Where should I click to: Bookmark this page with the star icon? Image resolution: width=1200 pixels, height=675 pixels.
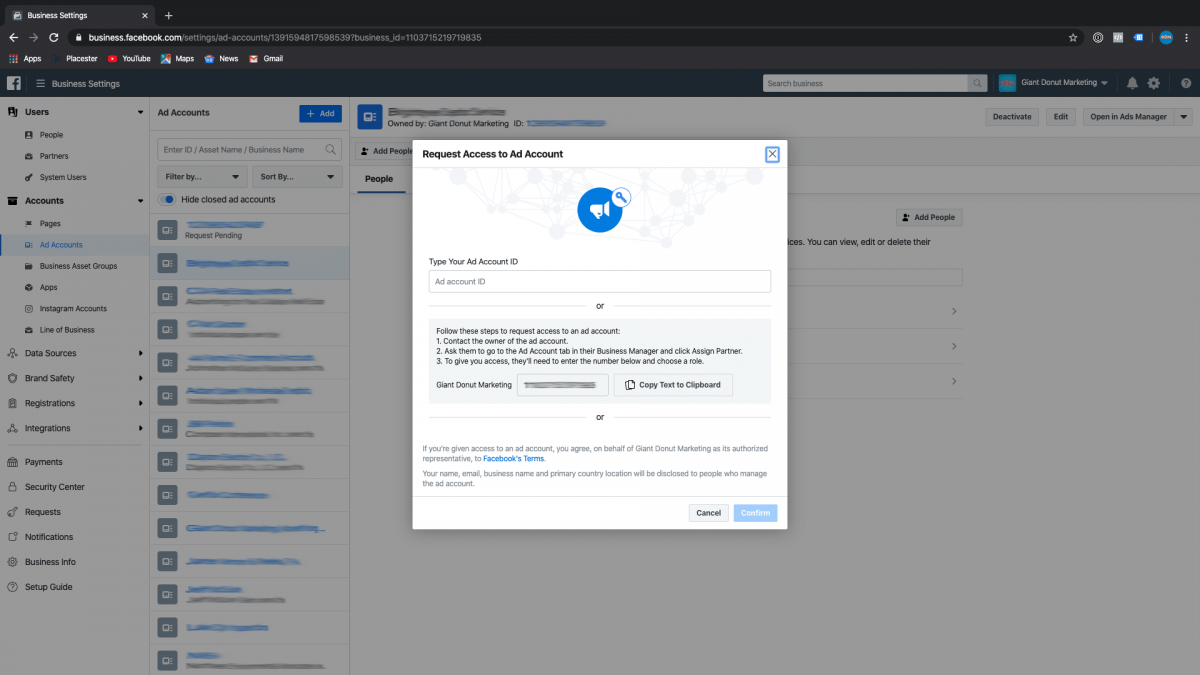tap(1073, 37)
